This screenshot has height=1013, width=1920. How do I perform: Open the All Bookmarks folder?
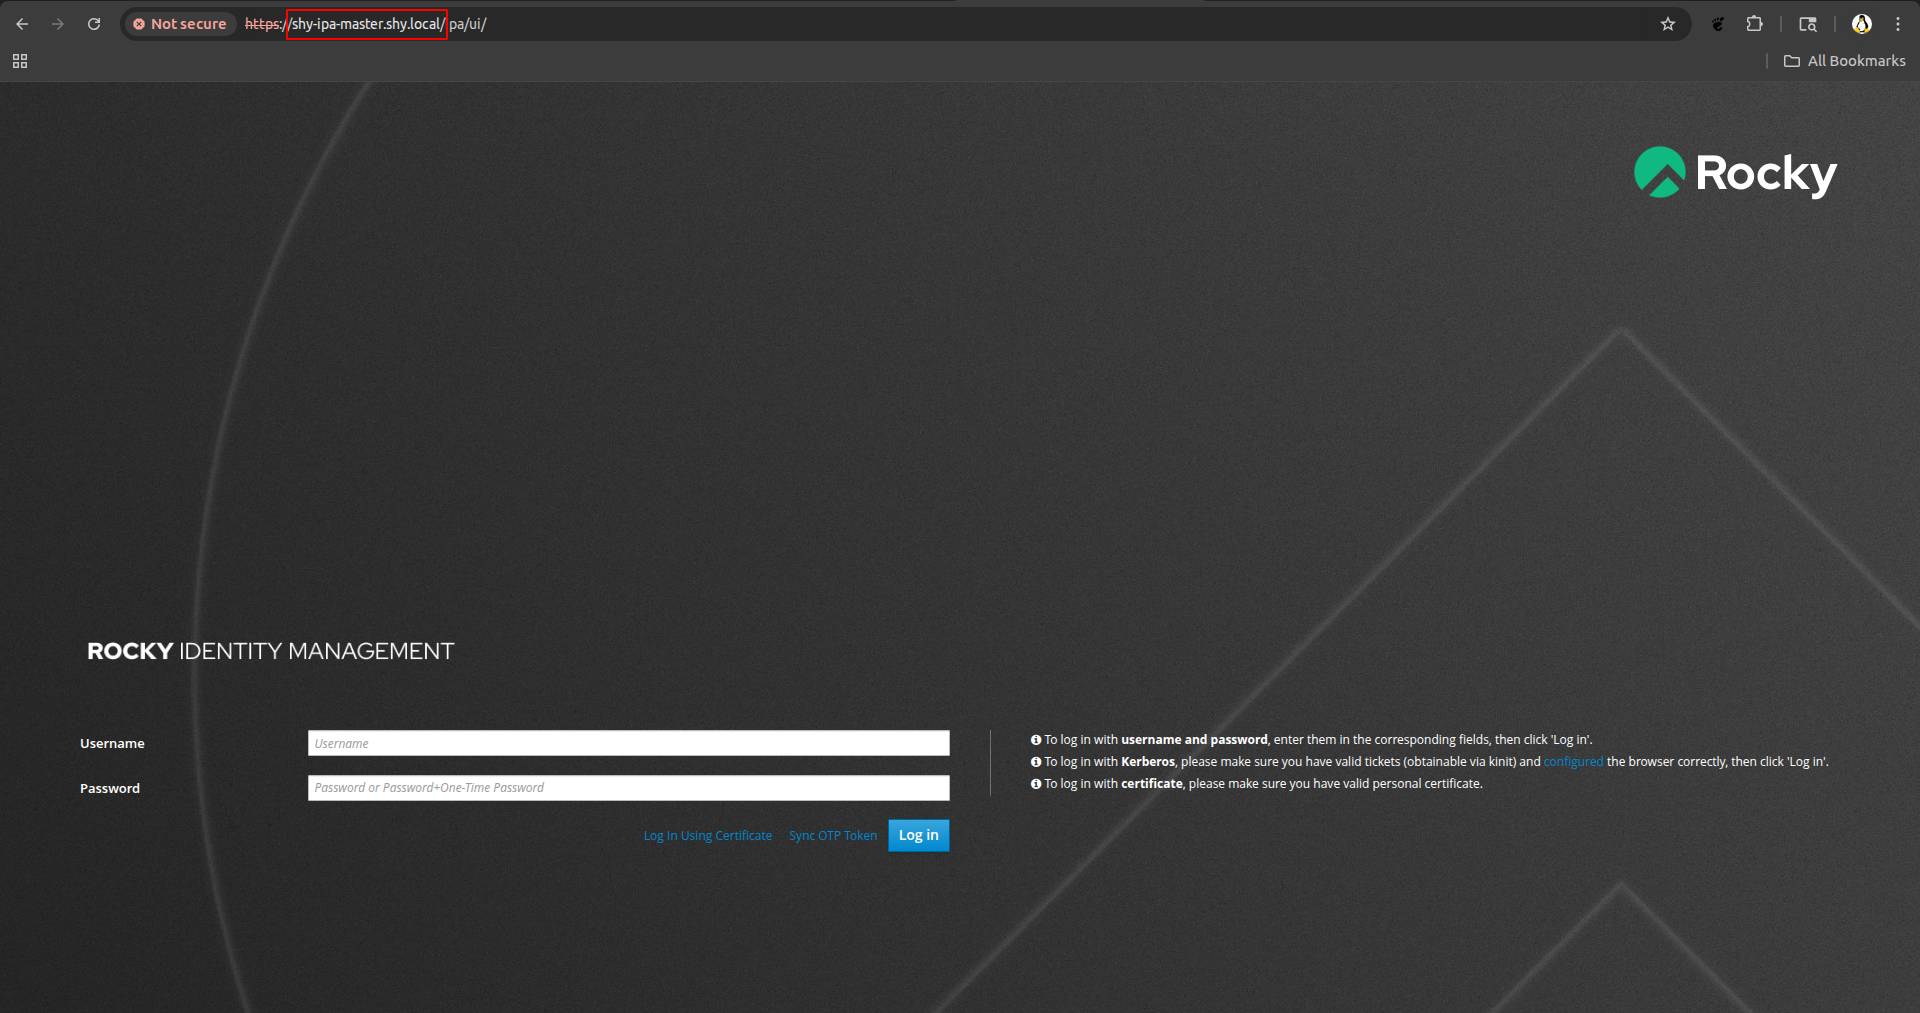click(1845, 60)
